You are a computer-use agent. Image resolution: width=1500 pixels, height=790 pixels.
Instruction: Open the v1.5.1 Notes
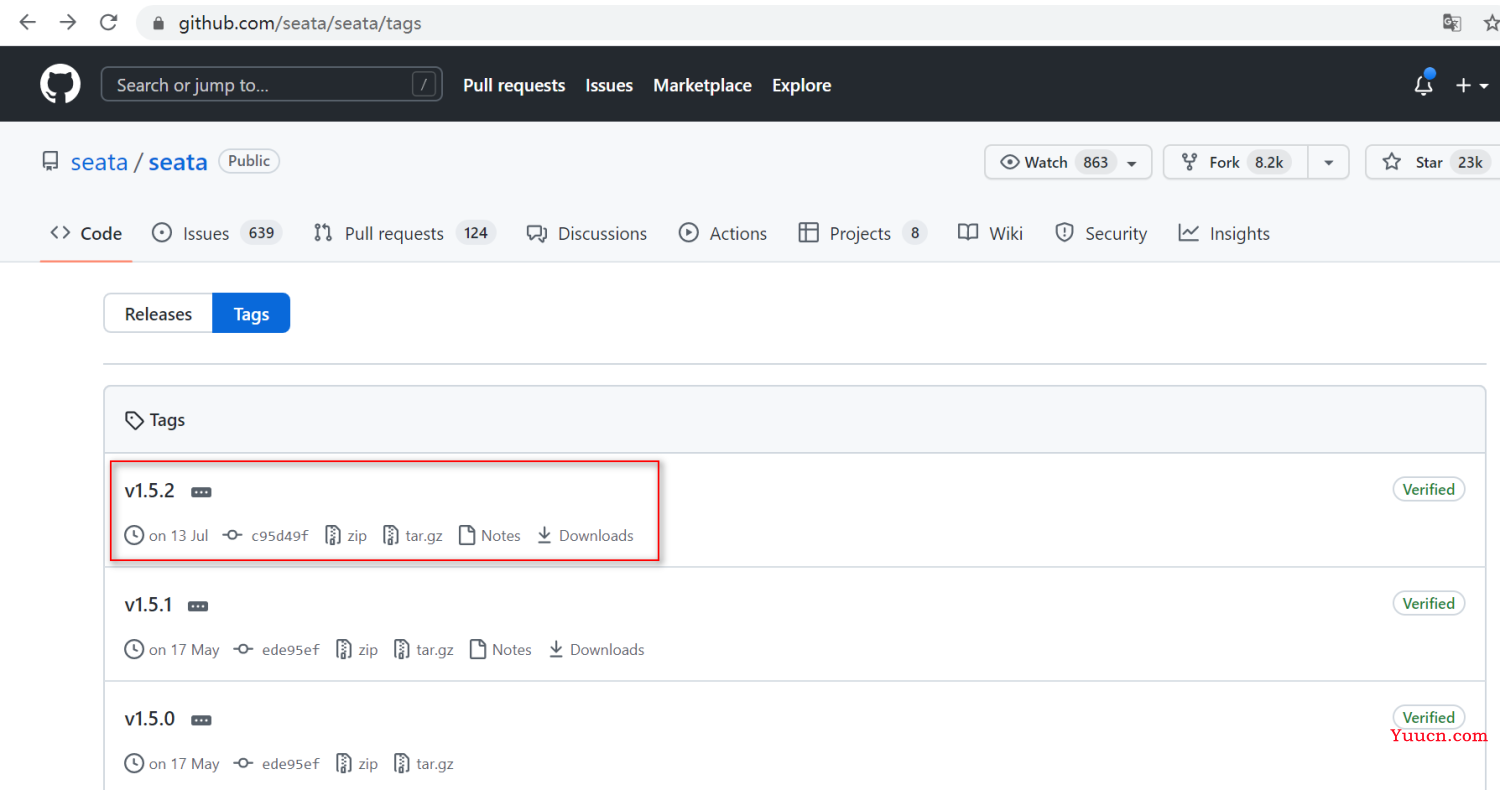click(x=501, y=650)
